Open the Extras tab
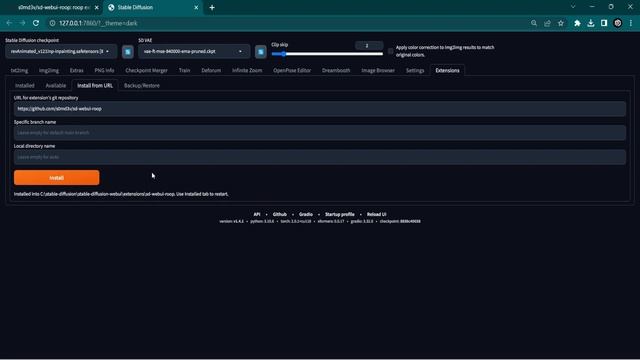This screenshot has width=640, height=360. [x=76, y=70]
